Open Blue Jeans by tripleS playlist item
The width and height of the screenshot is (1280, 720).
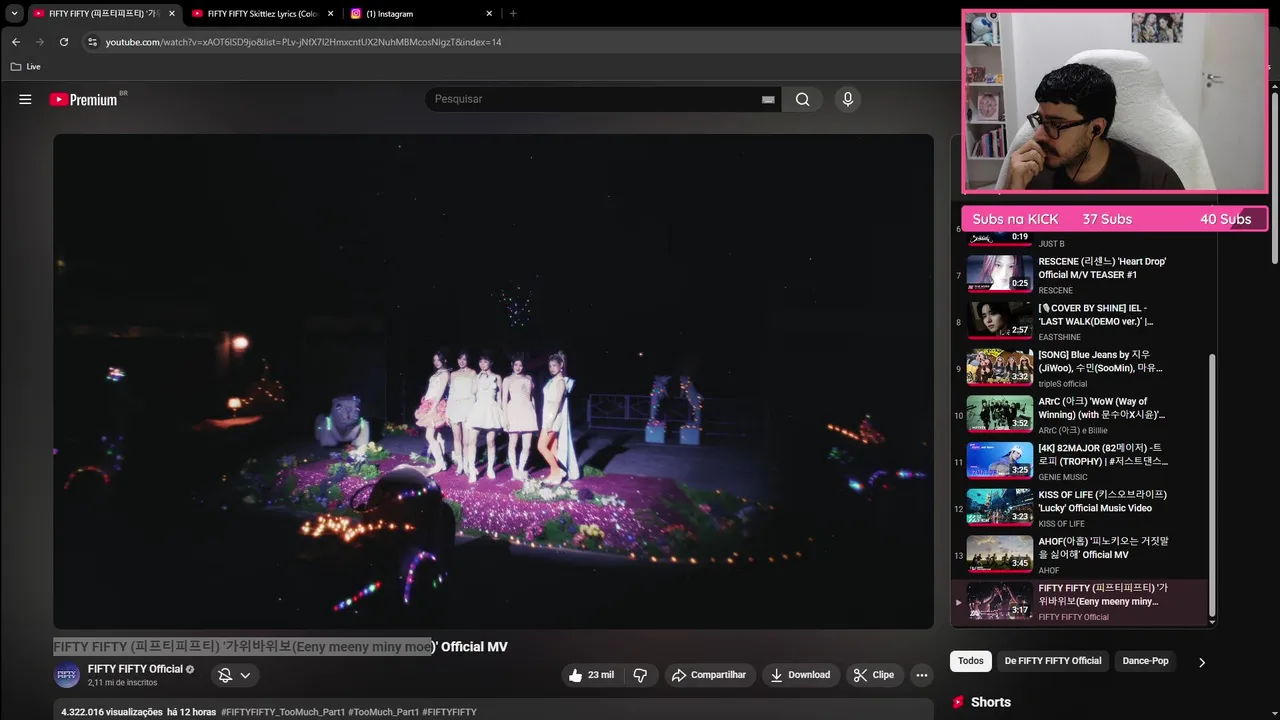pyautogui.click(x=1078, y=368)
